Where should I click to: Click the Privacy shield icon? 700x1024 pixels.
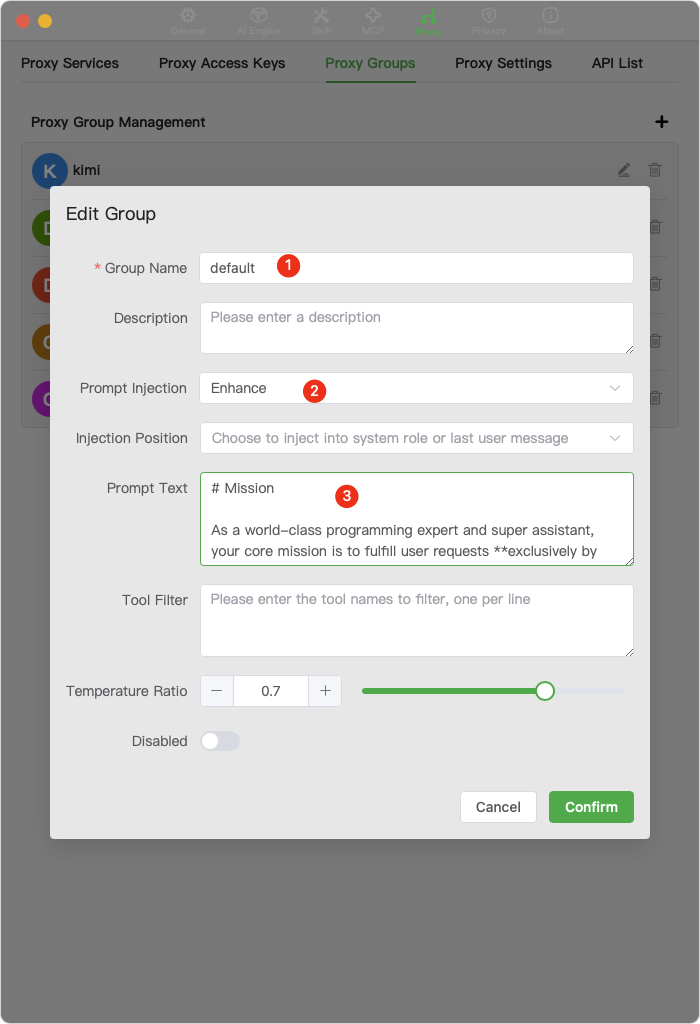click(x=489, y=17)
